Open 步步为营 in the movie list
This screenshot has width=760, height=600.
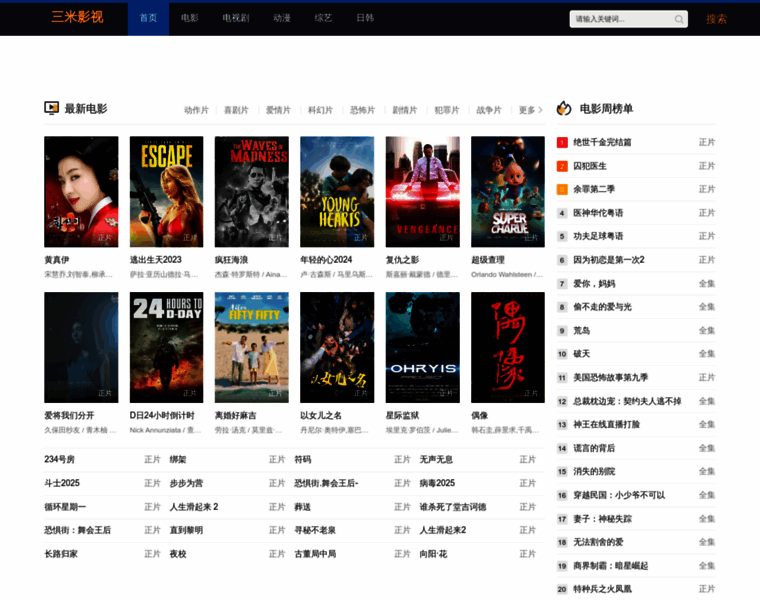186,483
